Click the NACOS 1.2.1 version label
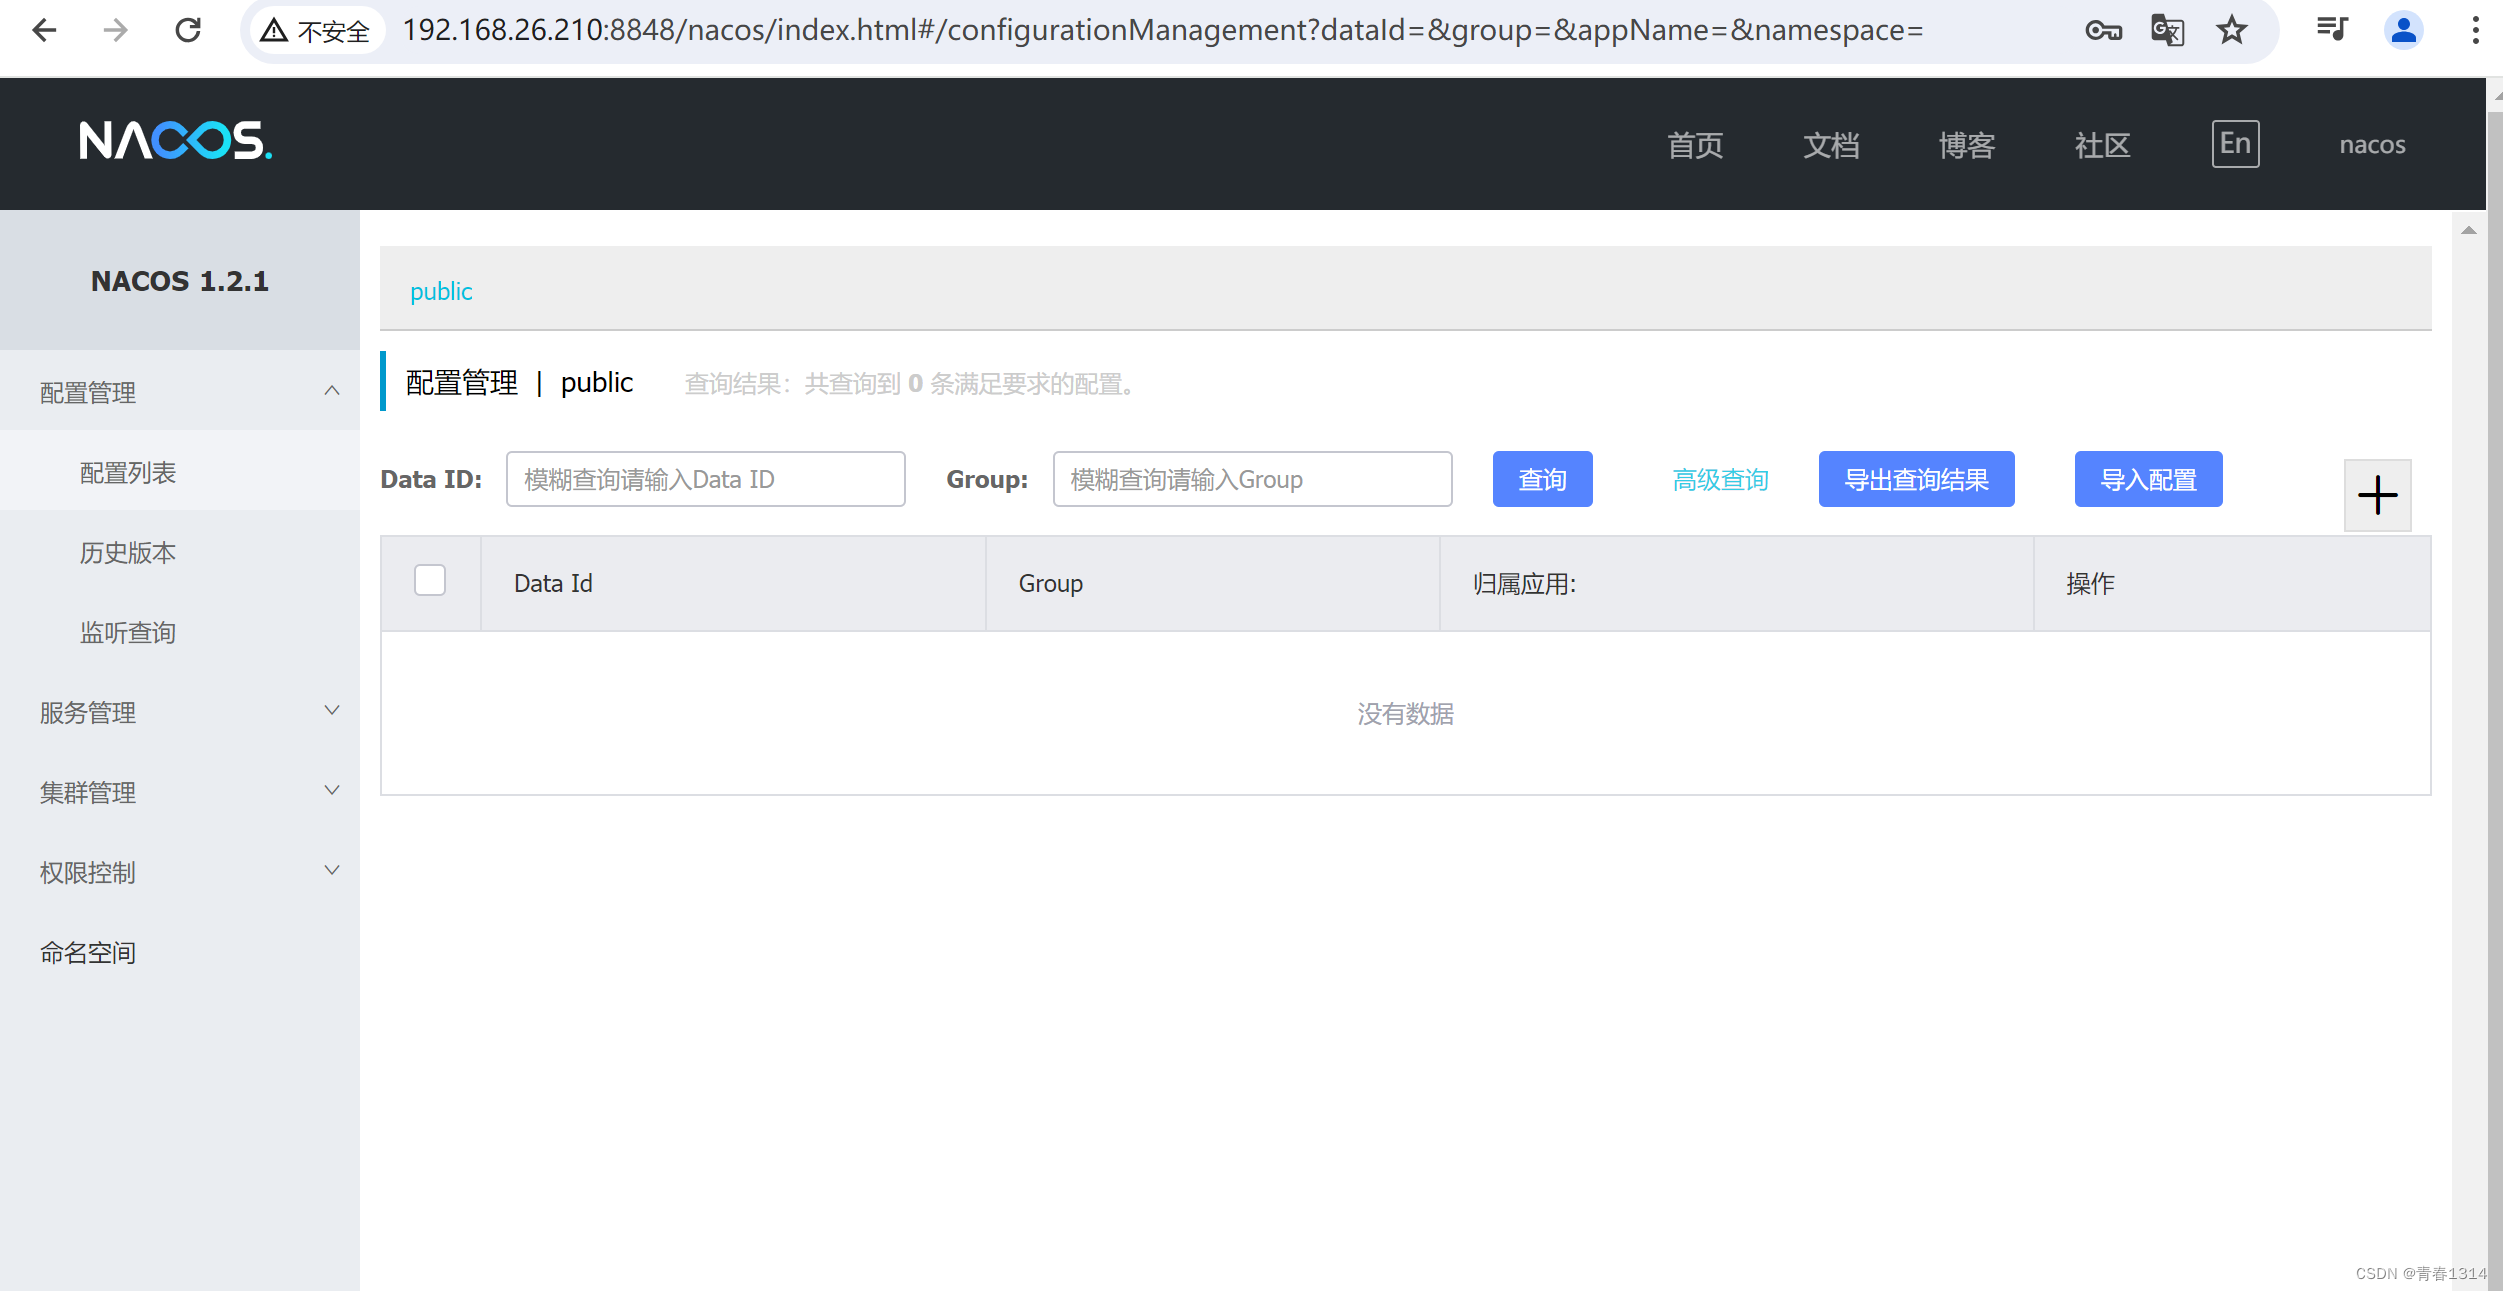Screen dimensions: 2503x1291 pyautogui.click(x=180, y=281)
